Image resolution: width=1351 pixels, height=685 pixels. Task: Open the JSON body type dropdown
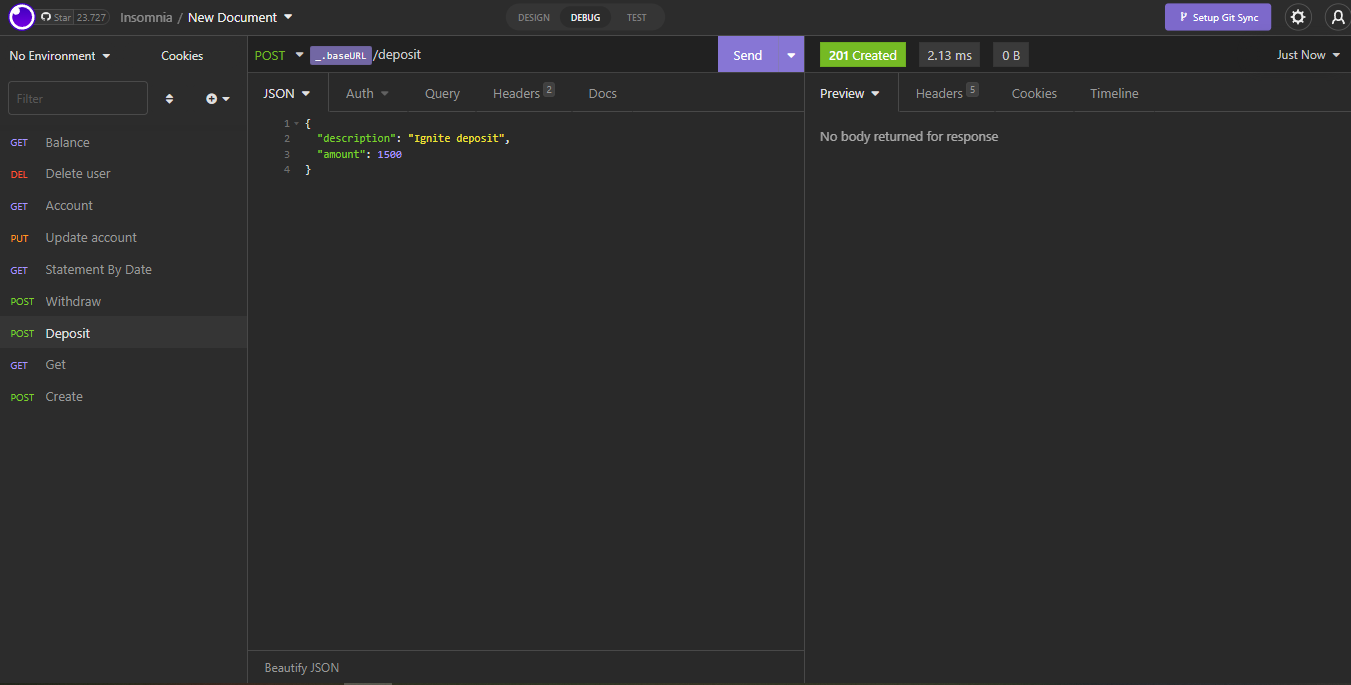[x=287, y=93]
